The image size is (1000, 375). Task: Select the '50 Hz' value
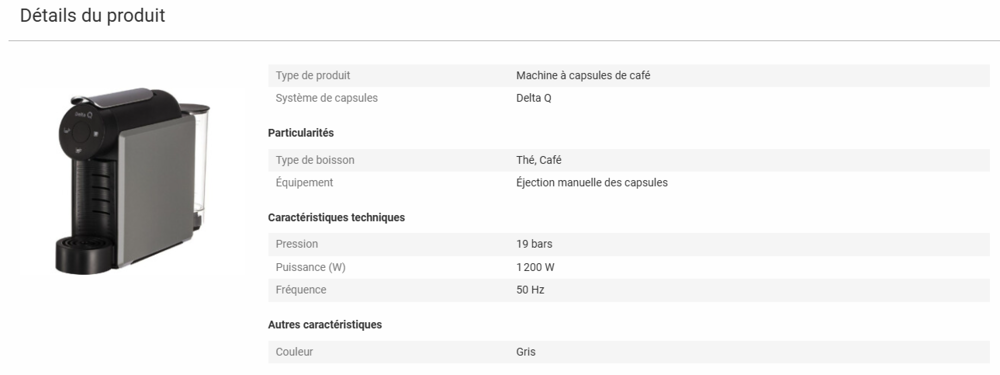[x=530, y=290]
